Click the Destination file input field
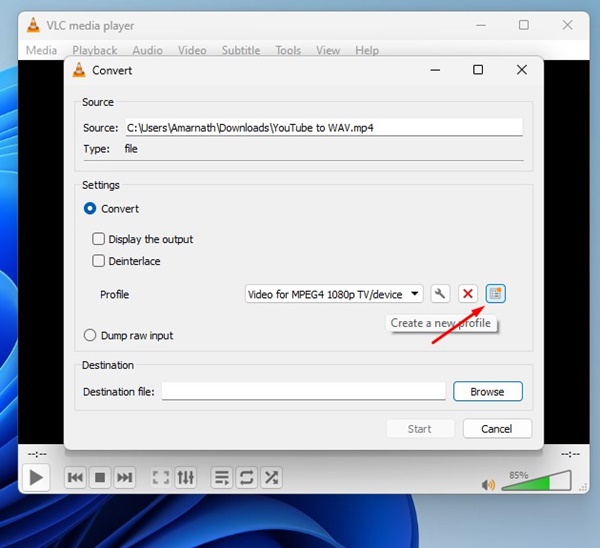Image resolution: width=600 pixels, height=548 pixels. (304, 391)
